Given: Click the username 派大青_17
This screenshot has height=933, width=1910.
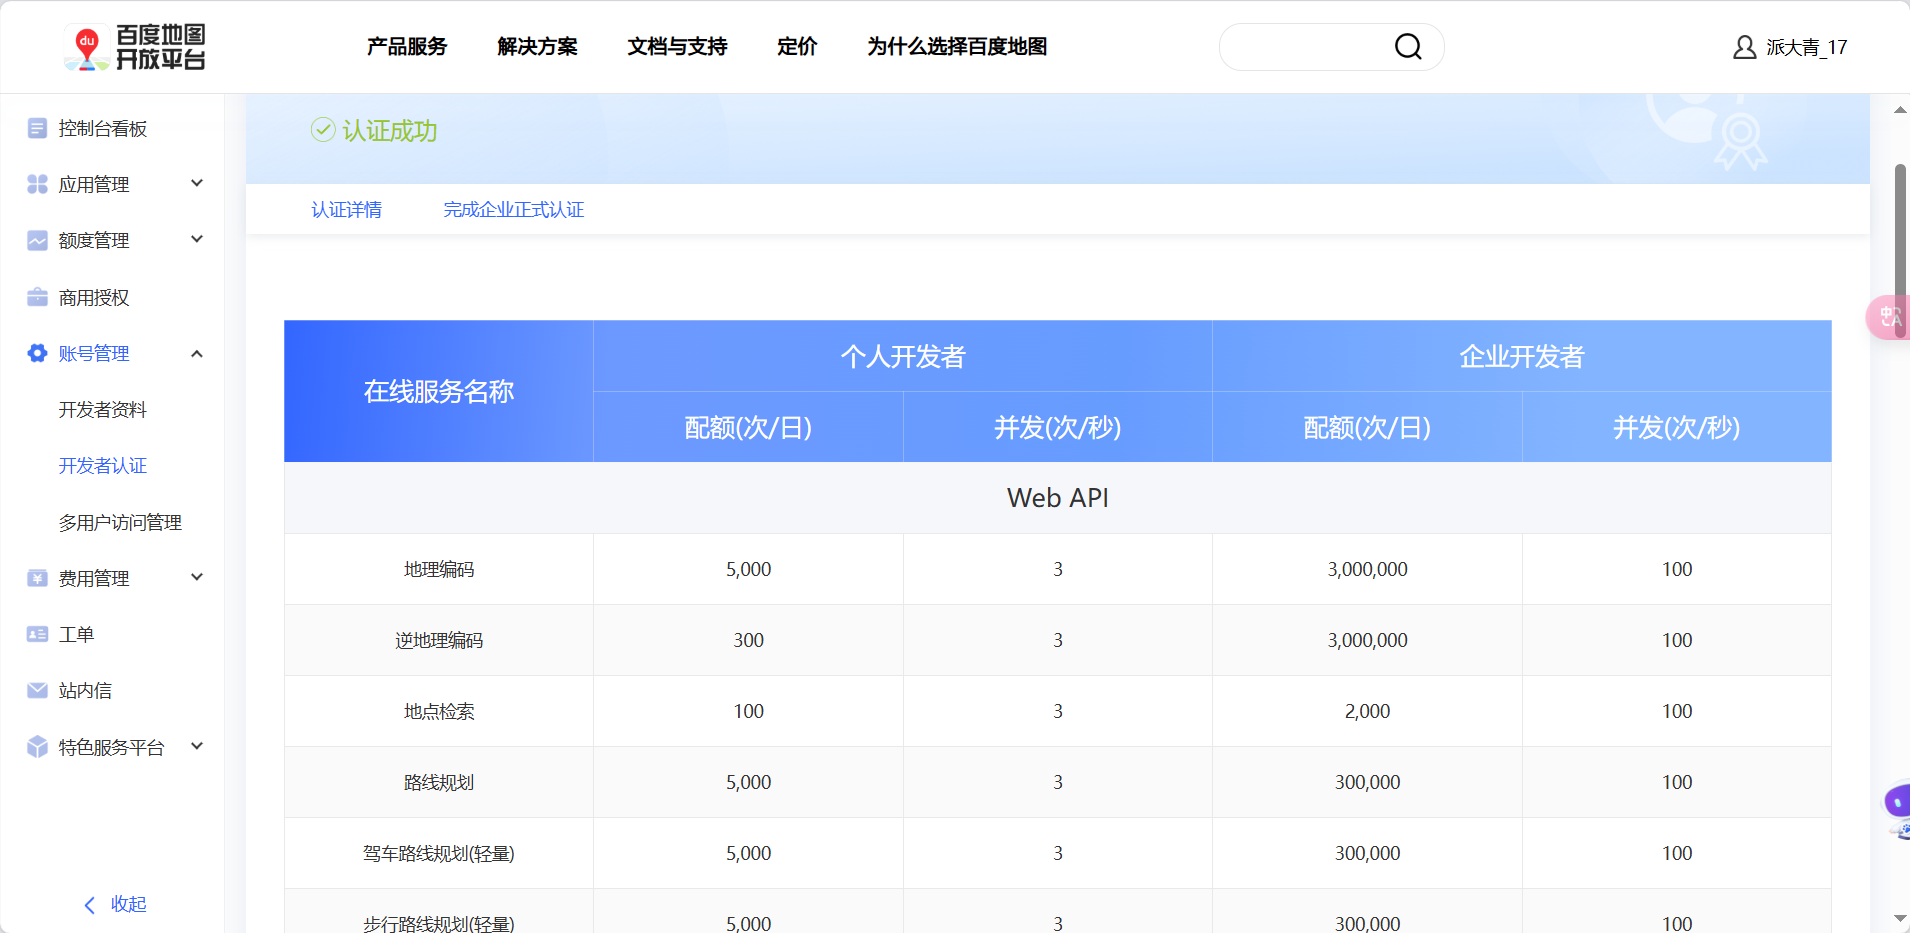Looking at the screenshot, I should [x=1807, y=47].
